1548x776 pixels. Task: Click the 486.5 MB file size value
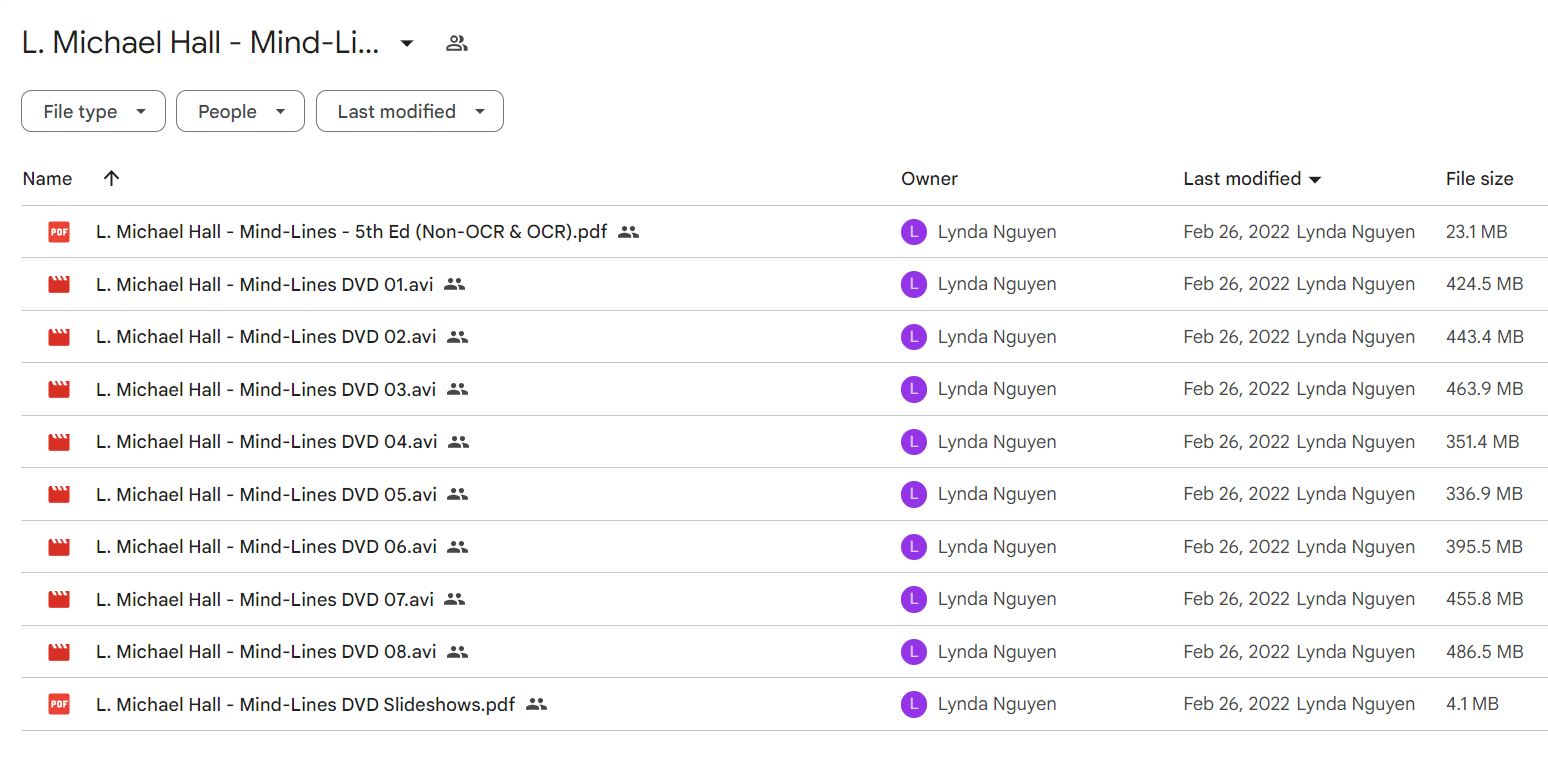(1484, 652)
